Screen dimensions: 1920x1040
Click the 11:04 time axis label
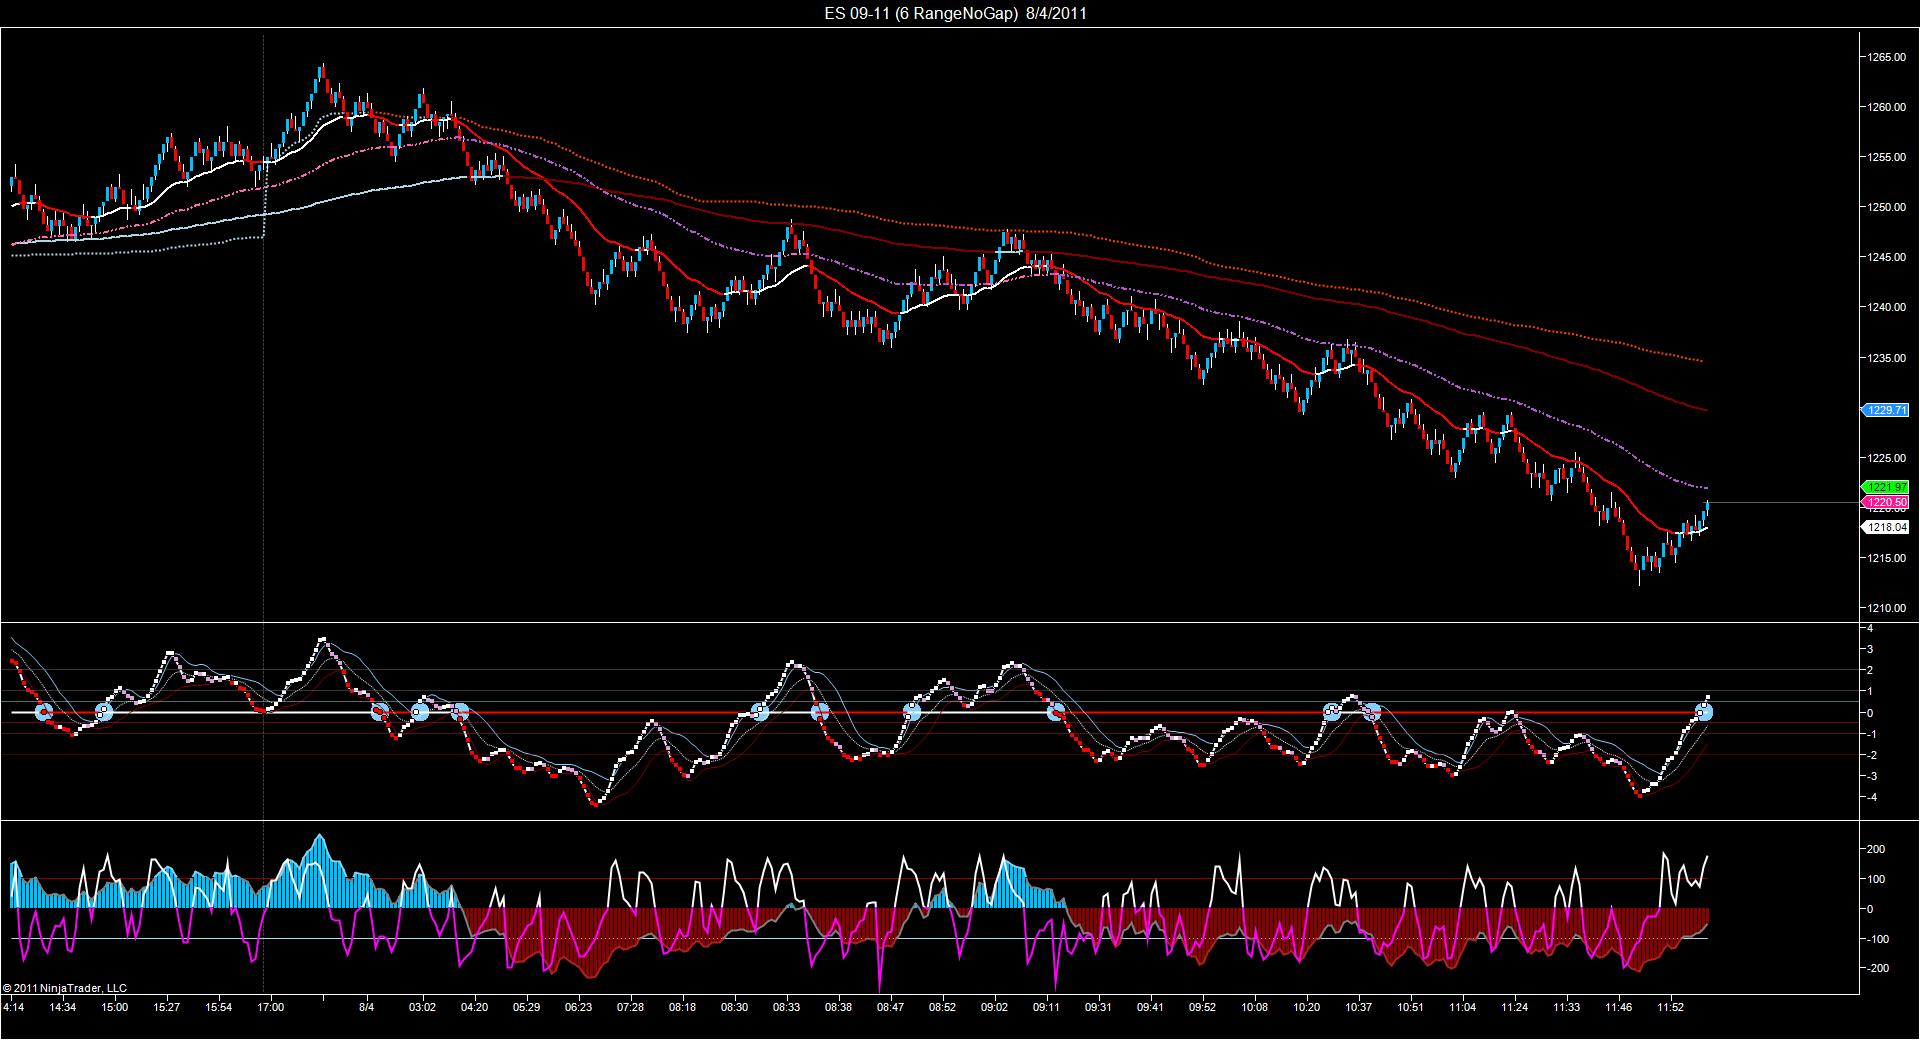click(x=1462, y=1007)
